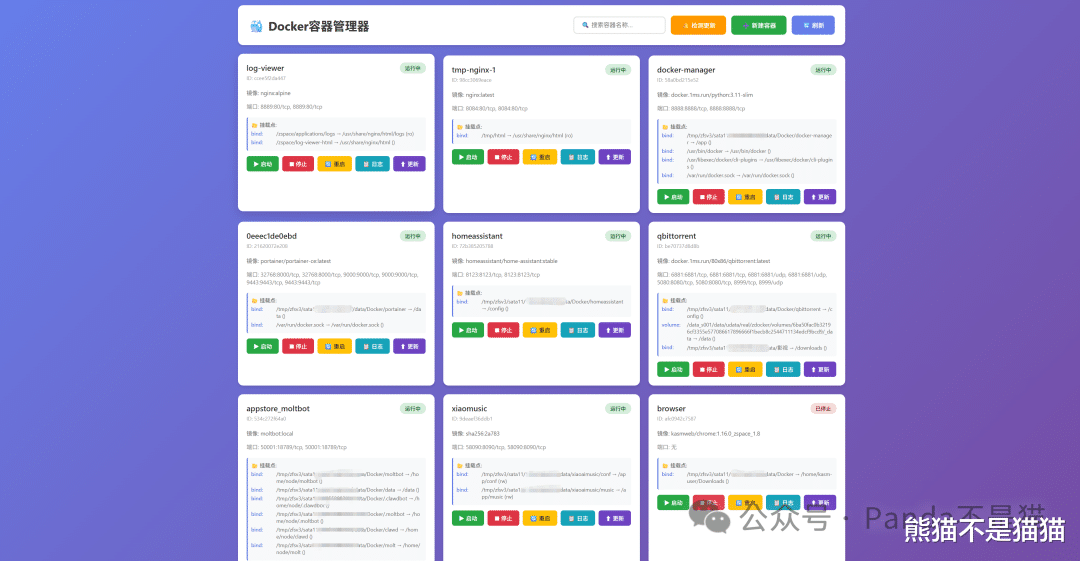Focus the container name search field

click(x=619, y=25)
